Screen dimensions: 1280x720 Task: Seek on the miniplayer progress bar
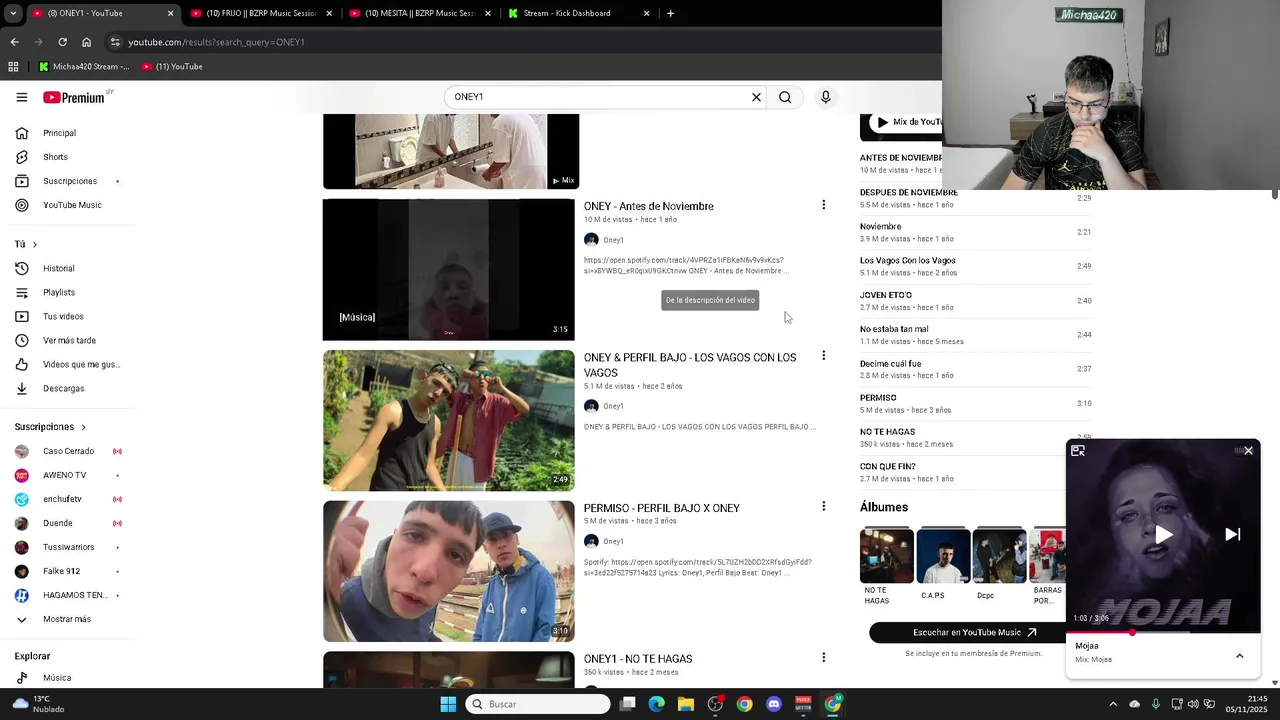click(1163, 632)
